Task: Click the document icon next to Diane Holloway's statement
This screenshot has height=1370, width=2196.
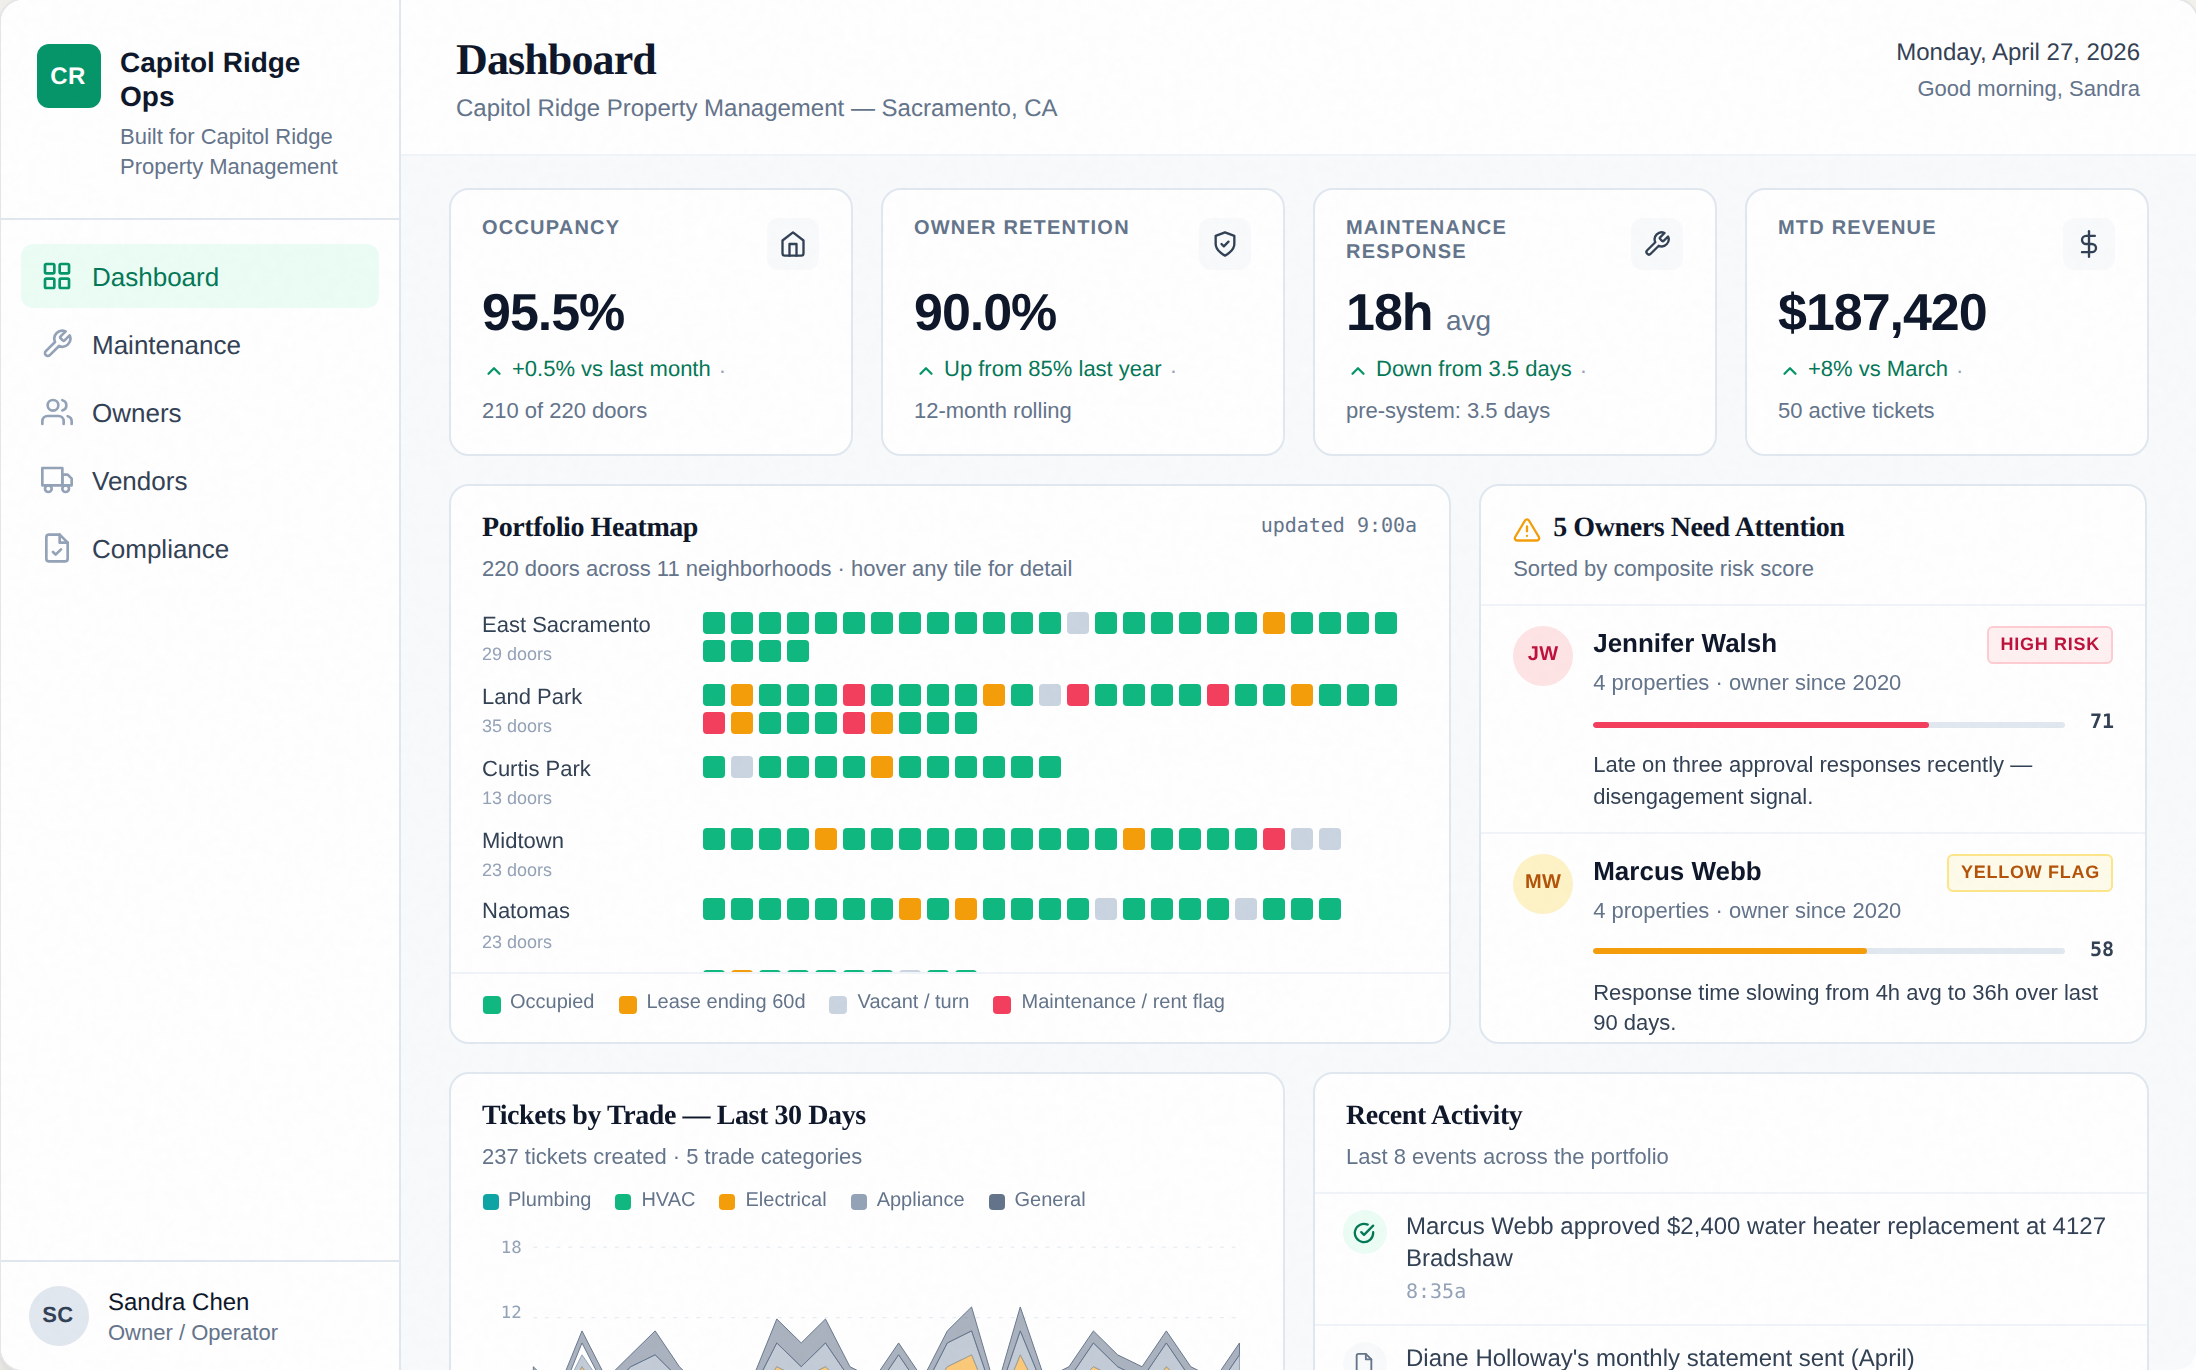Action: pos(1364,1359)
